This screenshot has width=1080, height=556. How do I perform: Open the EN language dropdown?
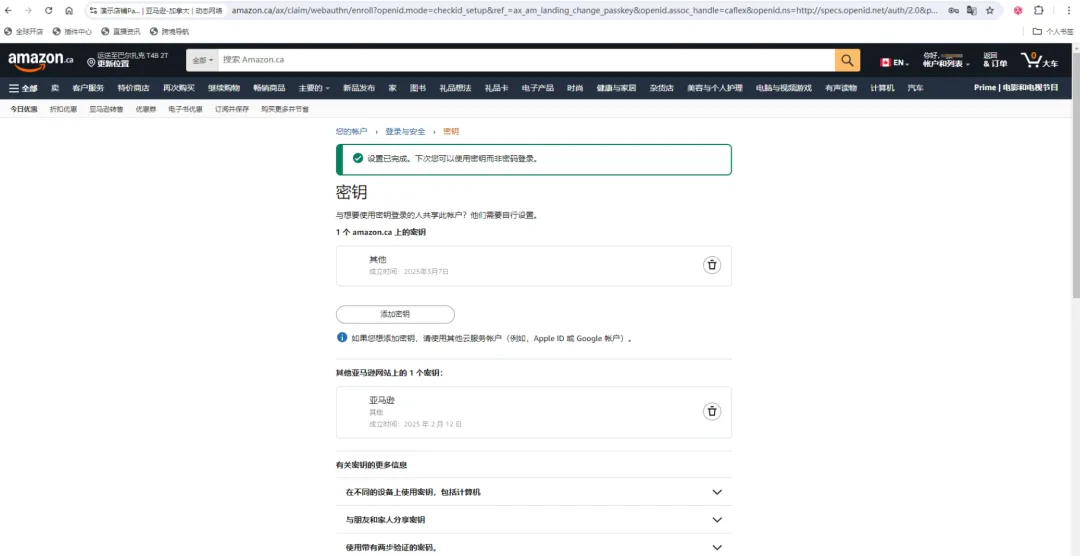(895, 63)
